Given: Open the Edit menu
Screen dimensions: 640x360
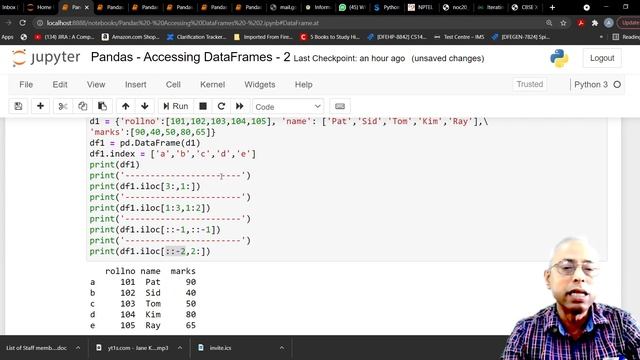Looking at the screenshot, I should pos(60,84).
